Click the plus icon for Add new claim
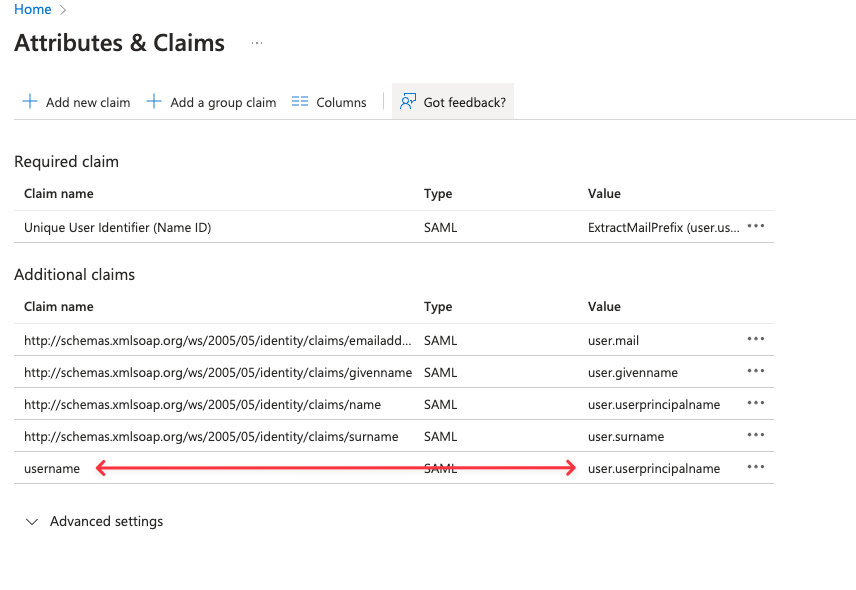 (30, 102)
